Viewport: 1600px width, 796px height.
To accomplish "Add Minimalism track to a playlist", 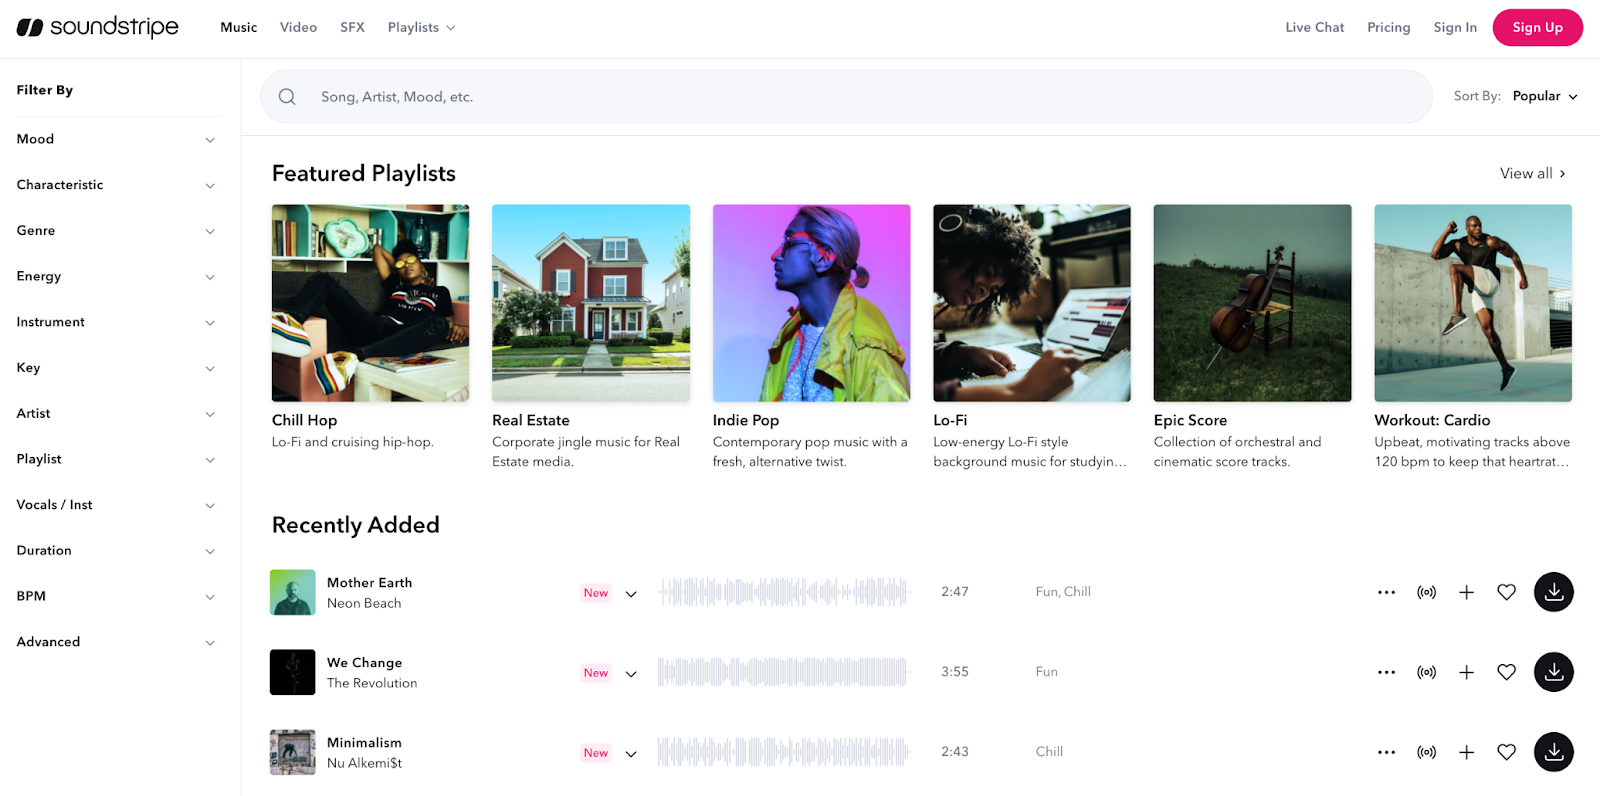I will [1466, 752].
